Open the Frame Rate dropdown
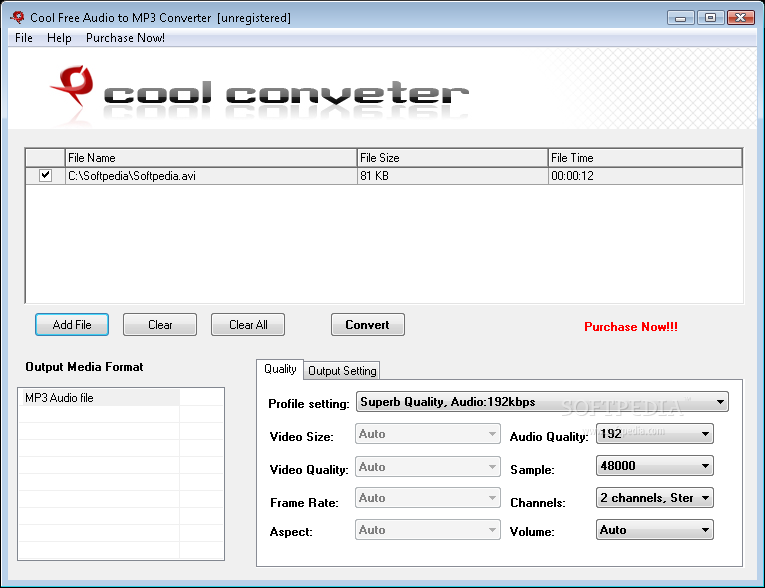The image size is (765, 588). (428, 498)
